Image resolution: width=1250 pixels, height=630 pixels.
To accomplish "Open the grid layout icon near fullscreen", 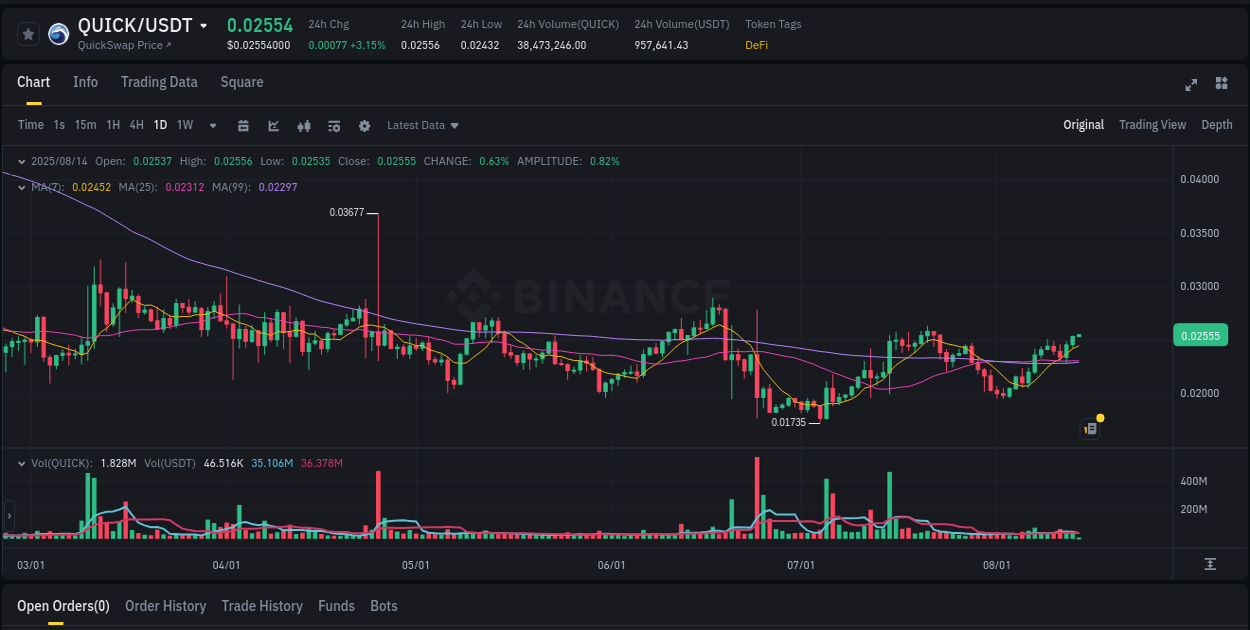I will (1222, 85).
